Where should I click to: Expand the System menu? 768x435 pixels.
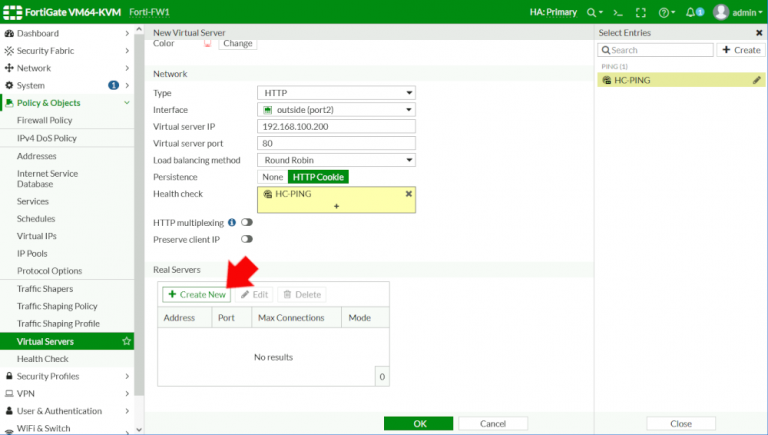tap(67, 85)
